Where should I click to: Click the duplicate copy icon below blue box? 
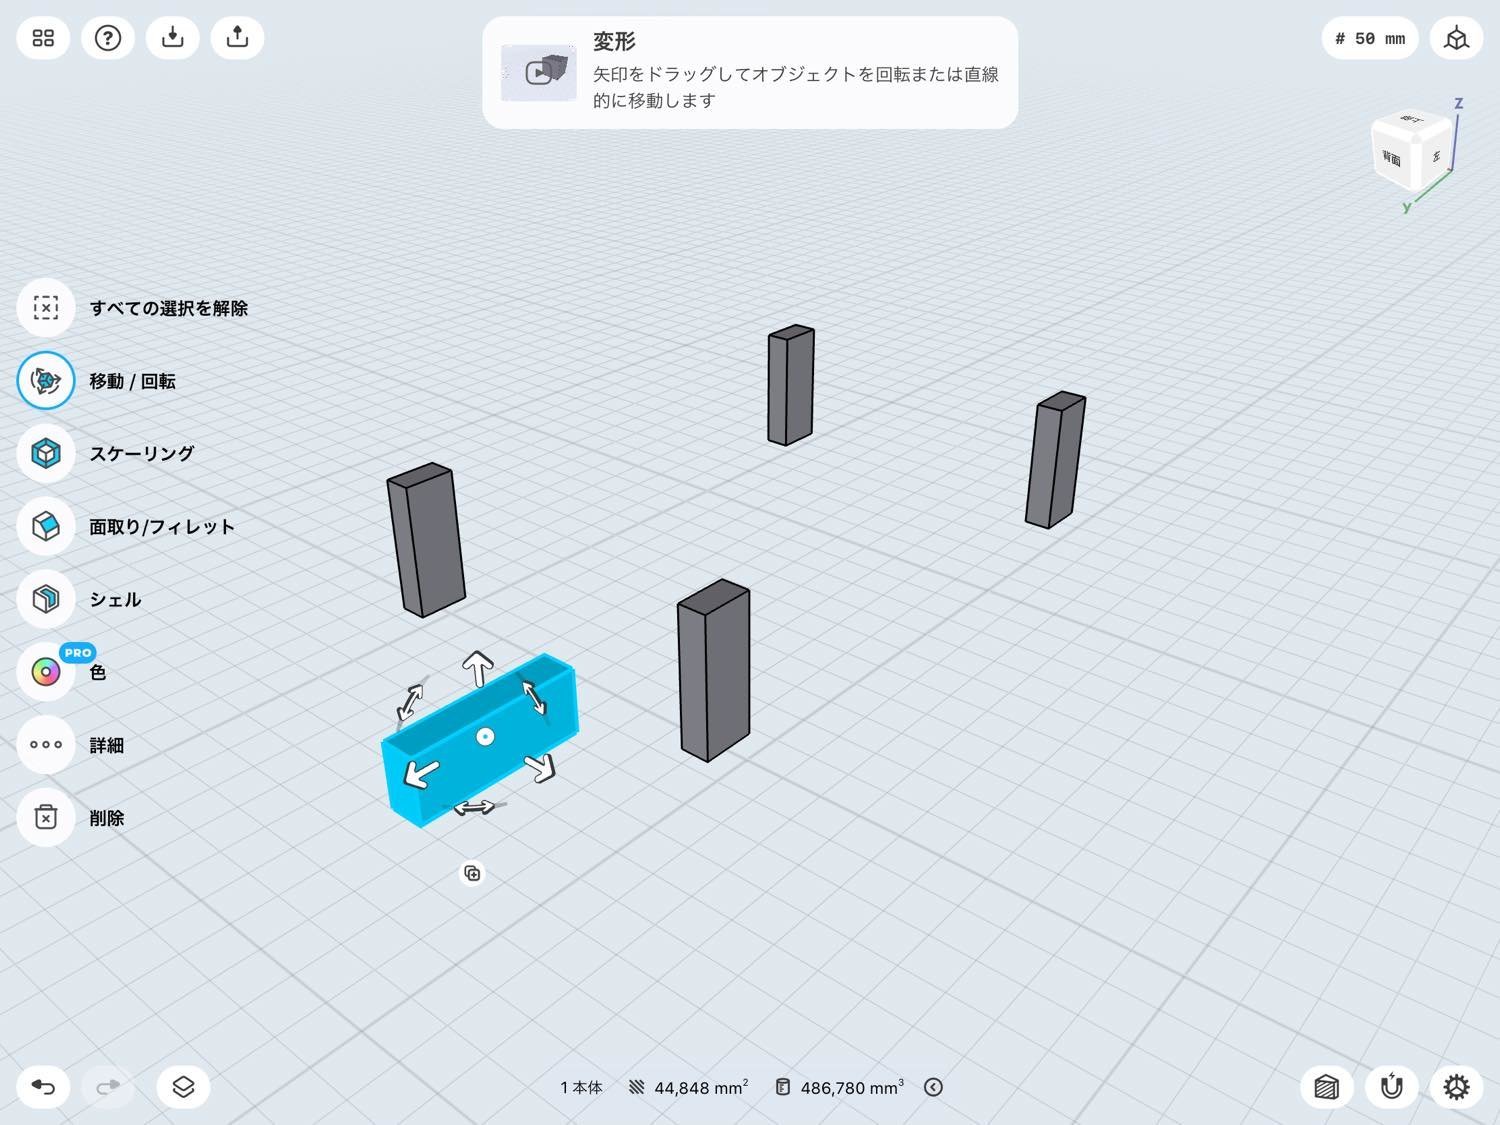tap(472, 874)
